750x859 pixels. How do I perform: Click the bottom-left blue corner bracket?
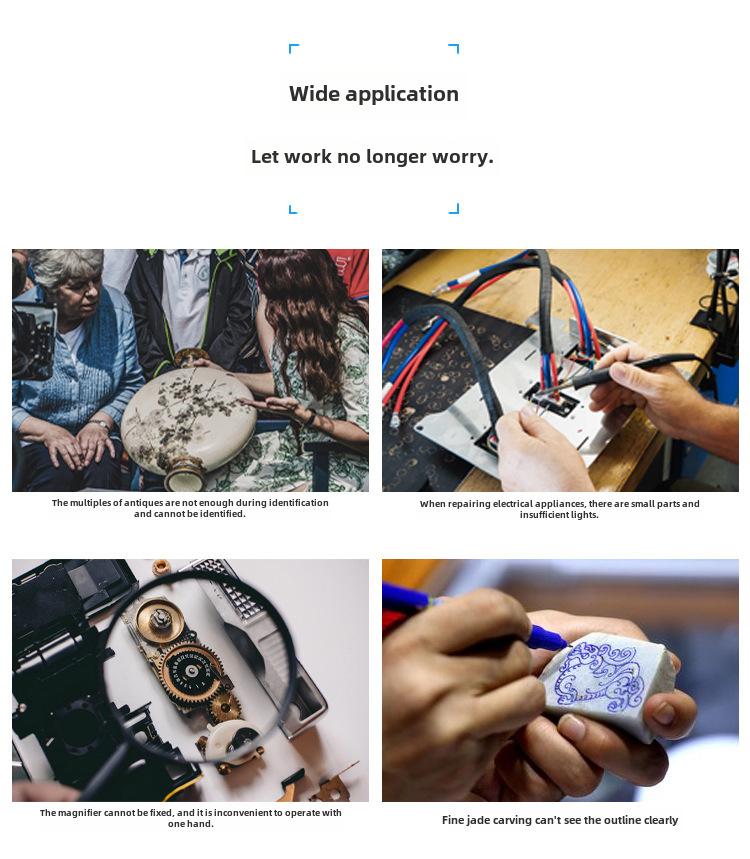click(293, 209)
